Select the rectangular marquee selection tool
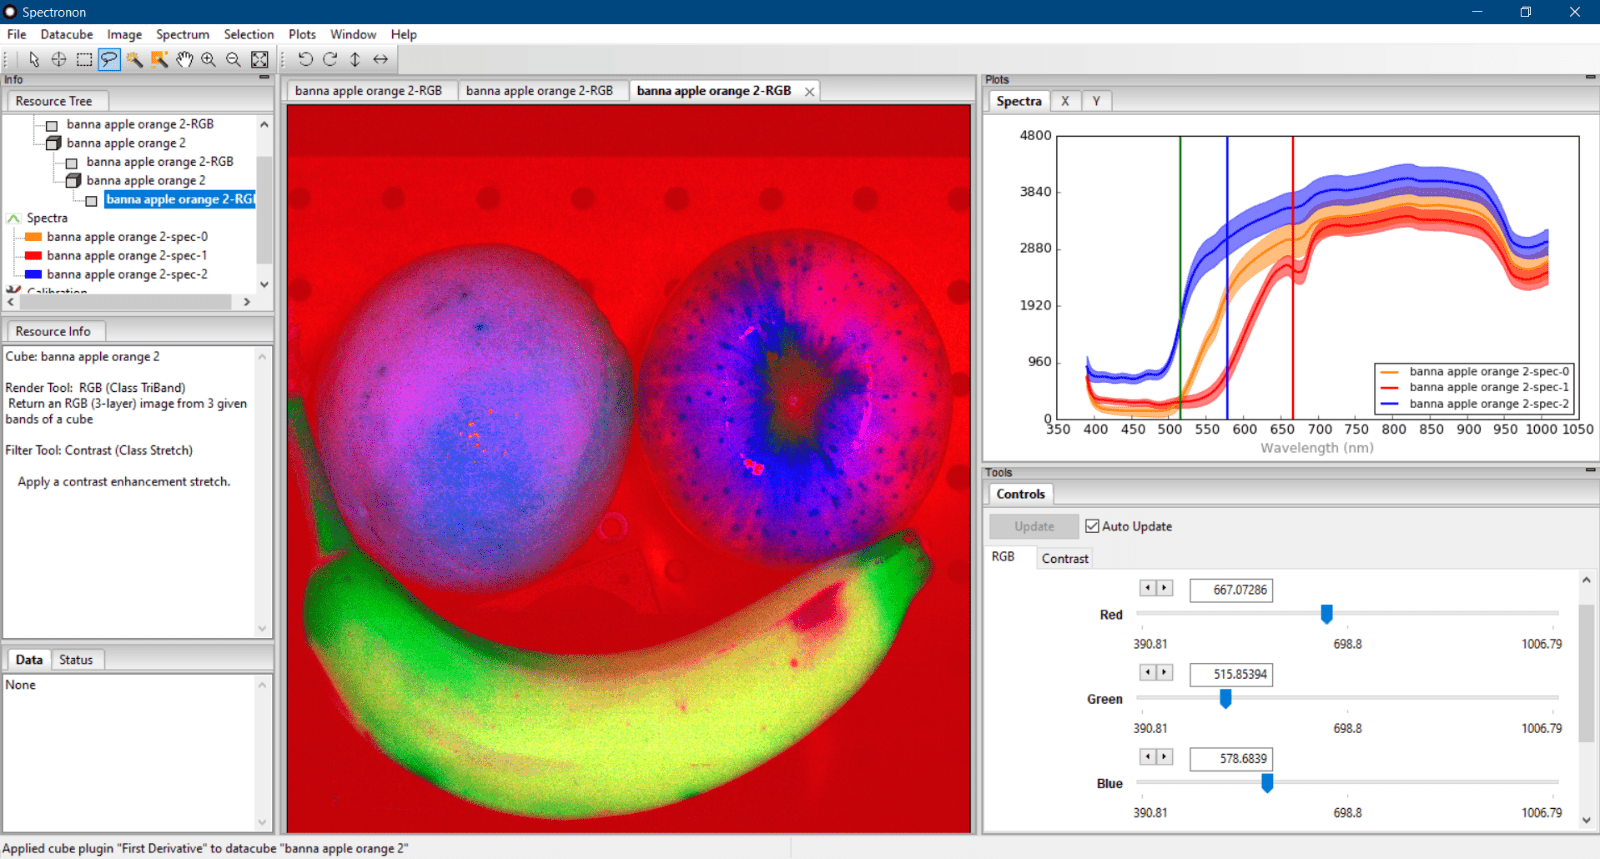Screen dimensions: 1600x859 [84, 60]
